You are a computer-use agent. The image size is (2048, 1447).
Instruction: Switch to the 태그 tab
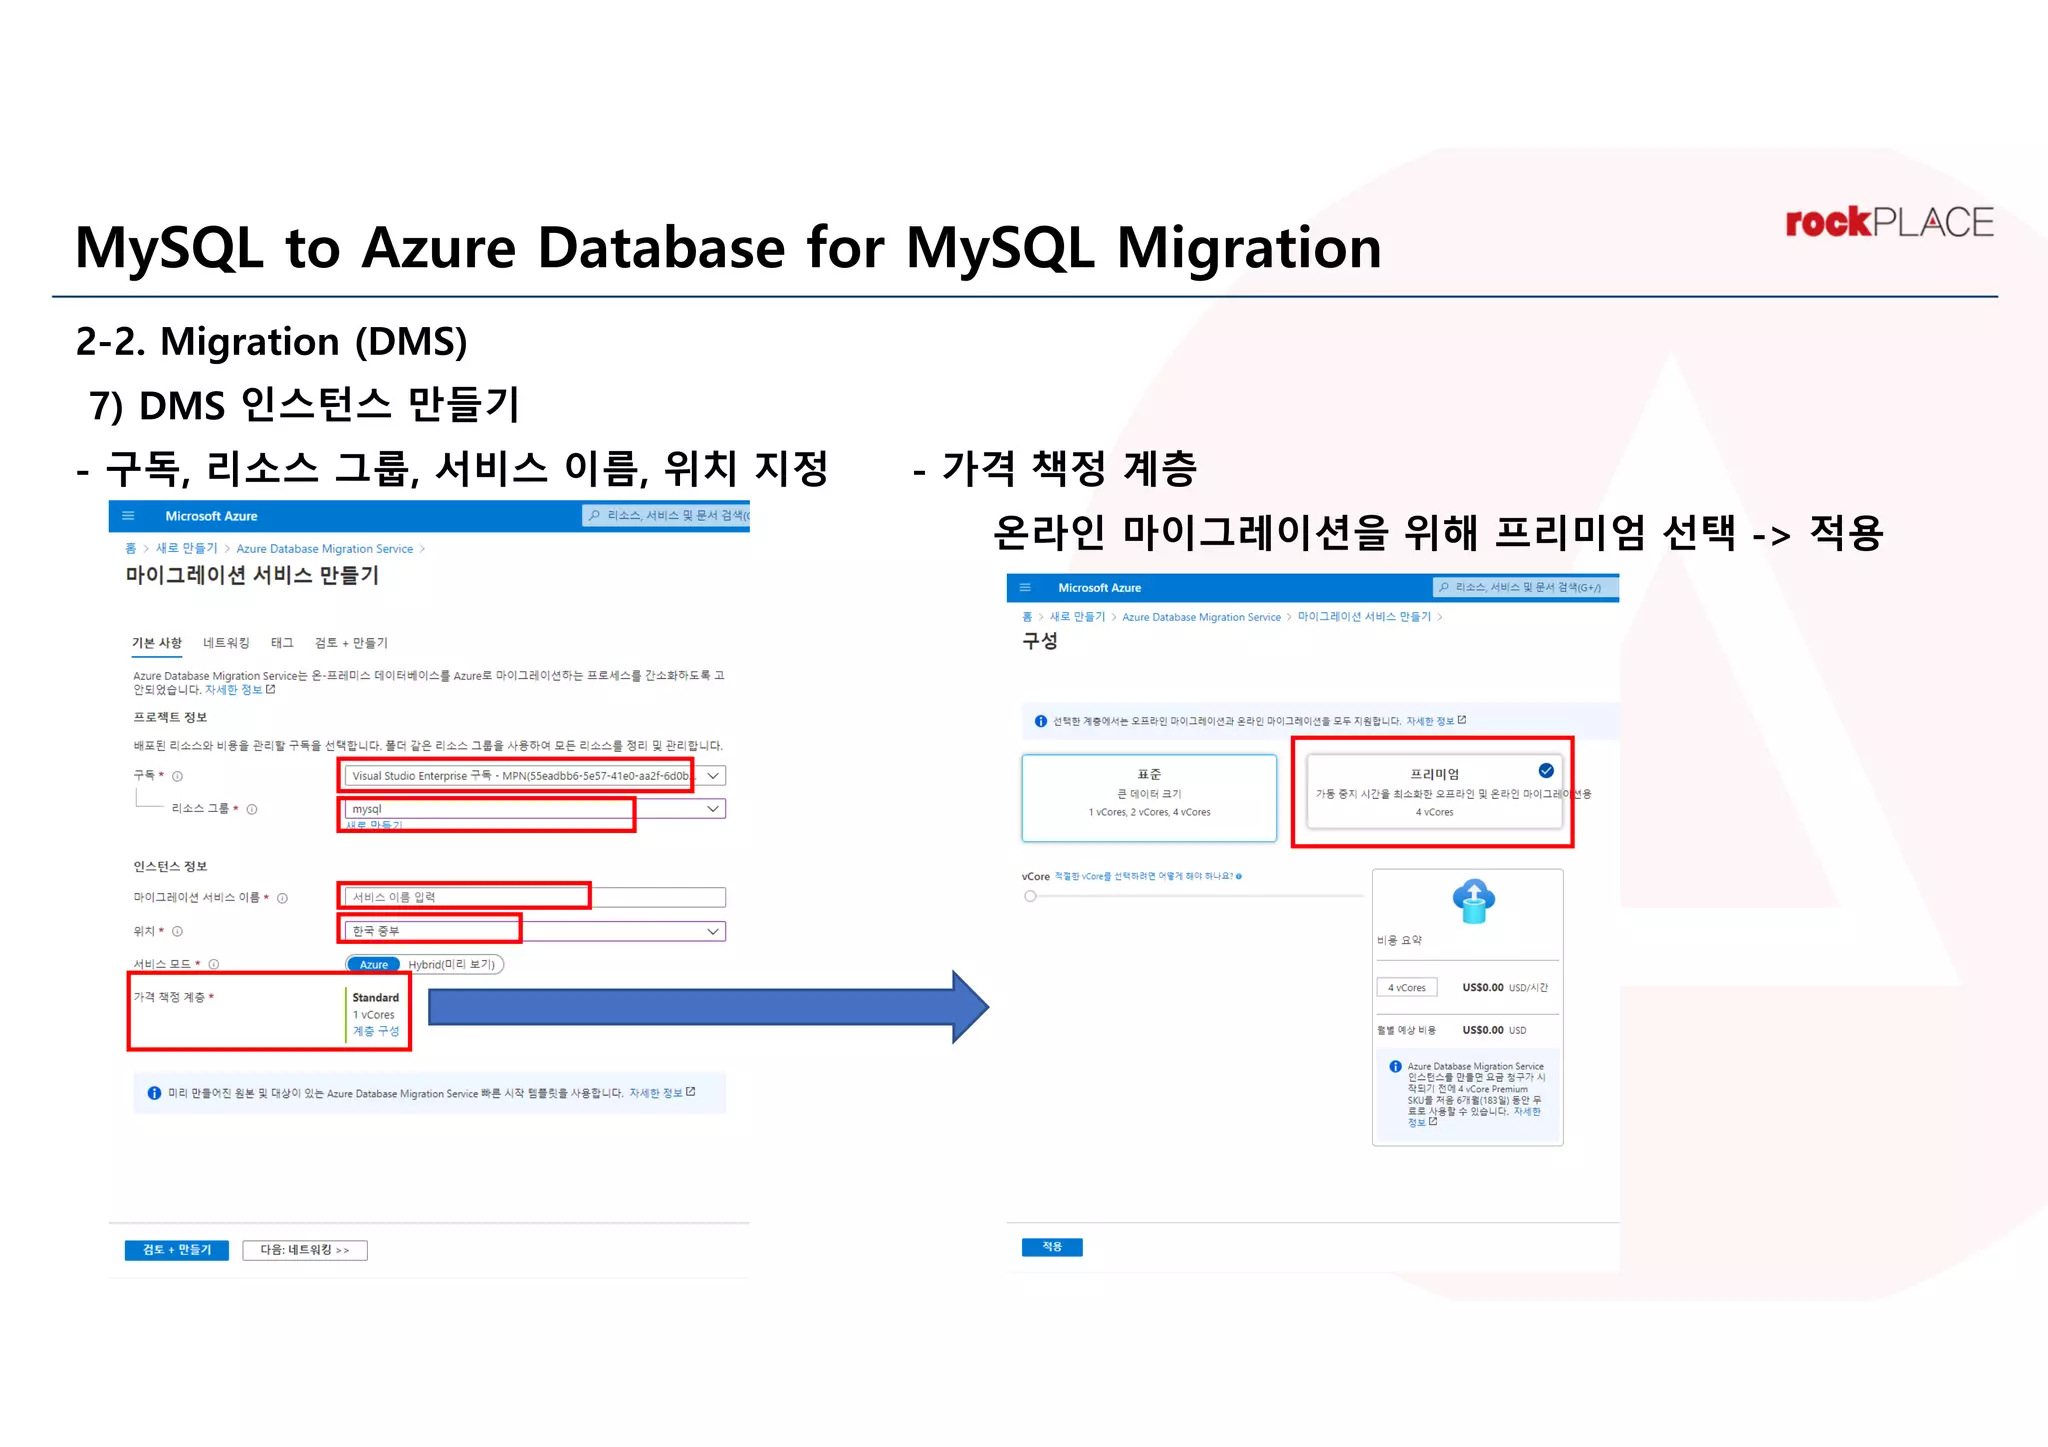[x=282, y=643]
